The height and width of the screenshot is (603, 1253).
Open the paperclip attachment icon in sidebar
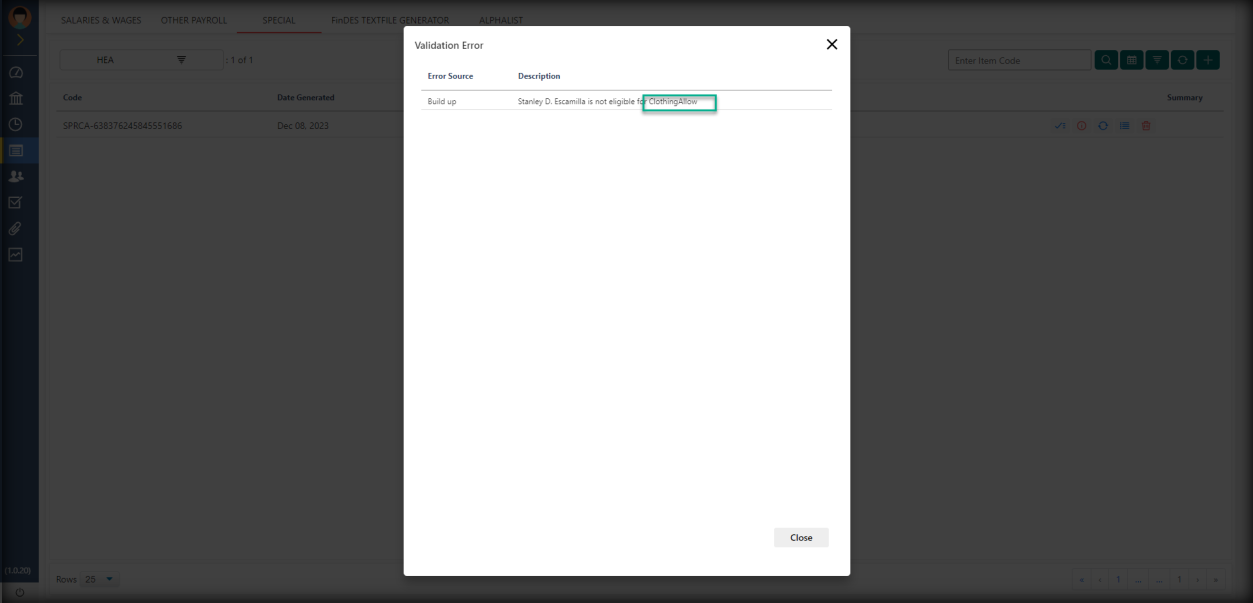[16, 228]
